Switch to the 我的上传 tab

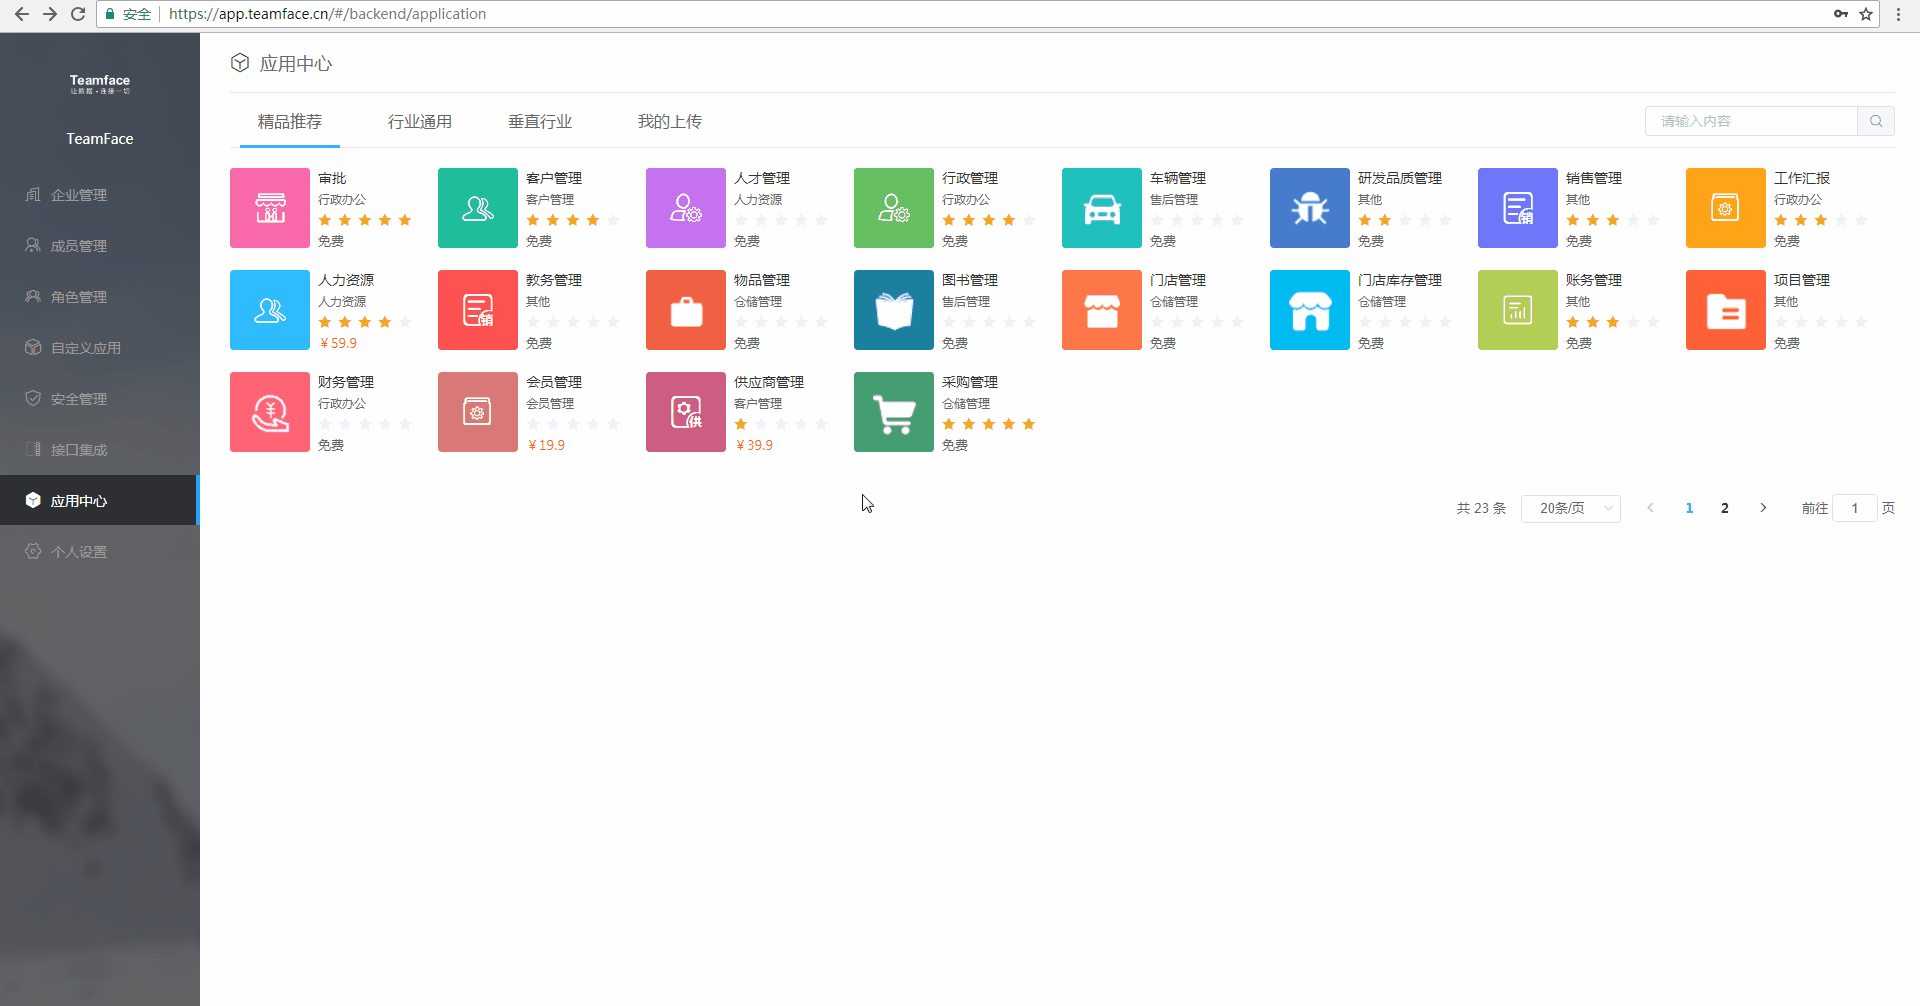coord(670,121)
